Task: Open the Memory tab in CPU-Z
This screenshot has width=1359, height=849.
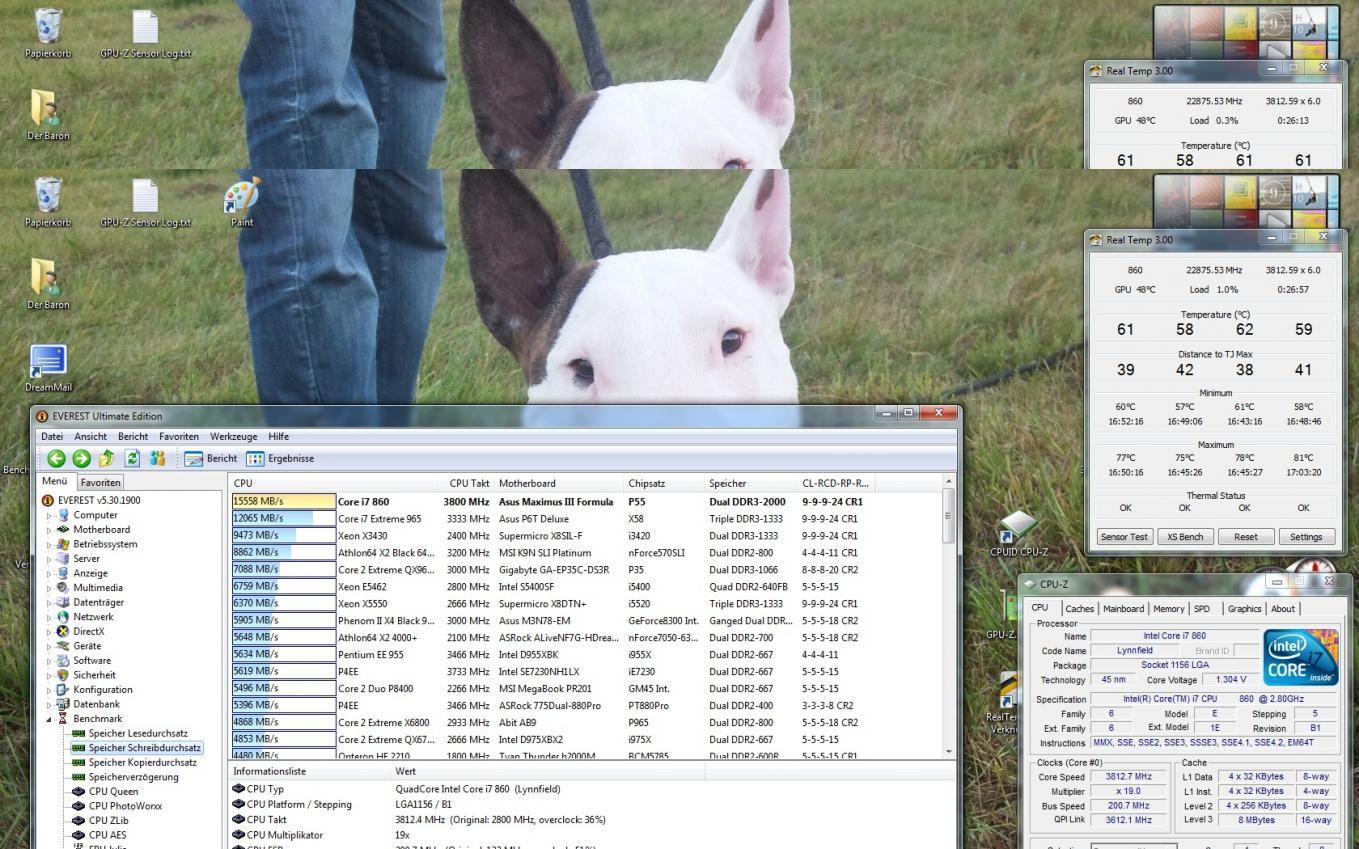Action: pyautogui.click(x=1168, y=608)
